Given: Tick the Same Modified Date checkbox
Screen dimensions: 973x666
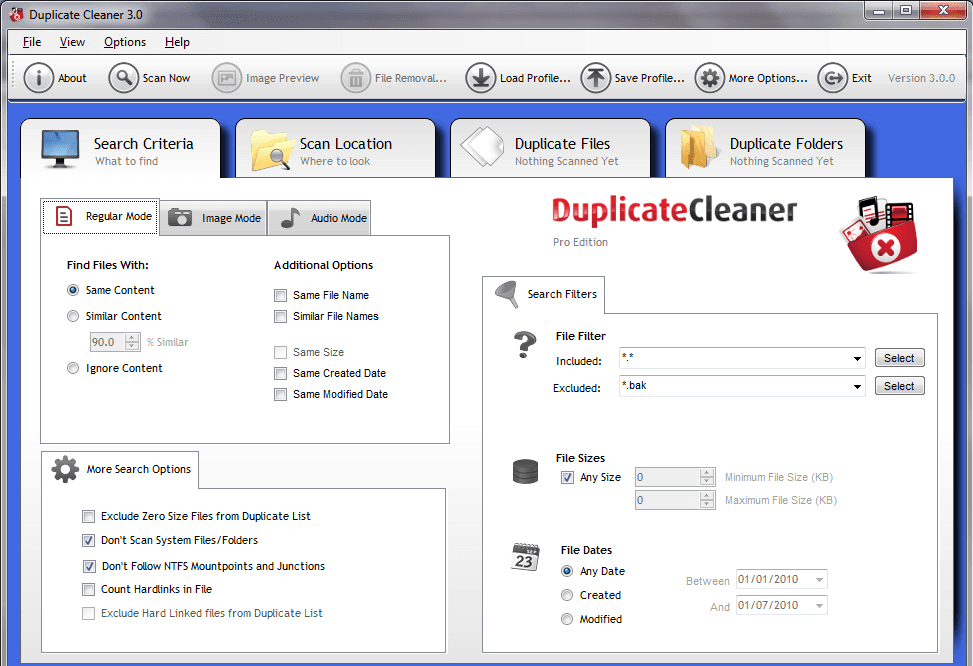Looking at the screenshot, I should [x=280, y=395].
